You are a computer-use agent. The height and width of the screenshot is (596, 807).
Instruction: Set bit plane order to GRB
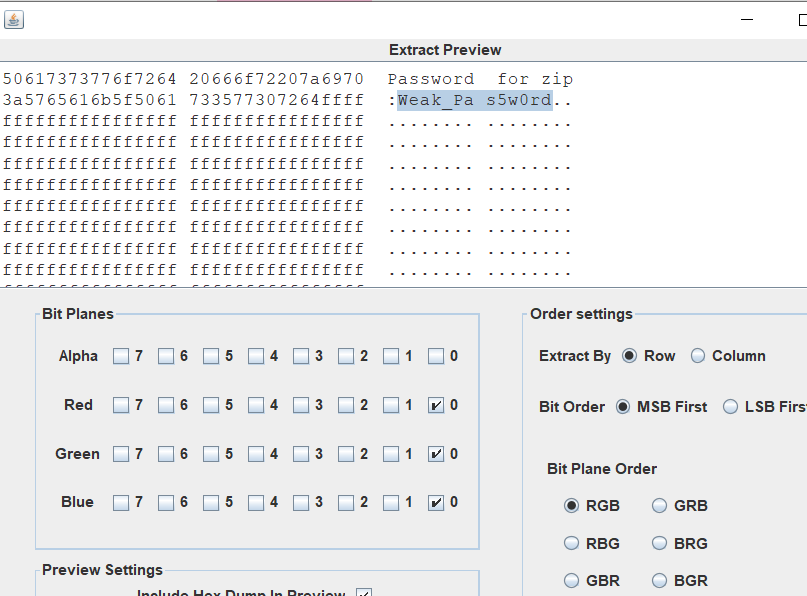click(x=660, y=506)
